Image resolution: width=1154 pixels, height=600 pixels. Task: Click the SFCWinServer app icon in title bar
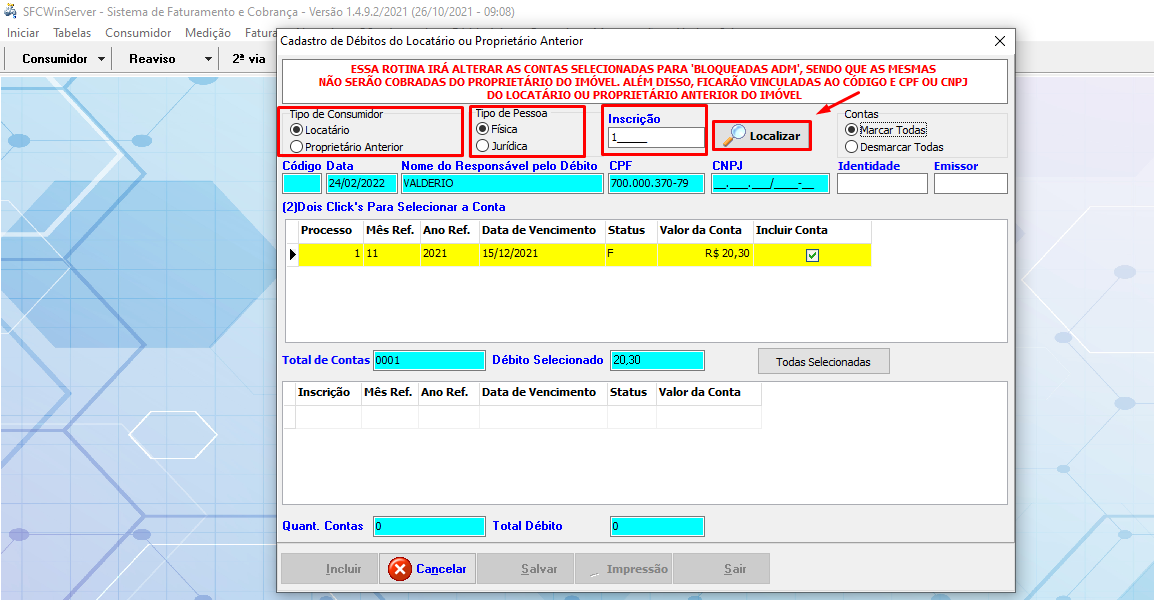coord(10,12)
